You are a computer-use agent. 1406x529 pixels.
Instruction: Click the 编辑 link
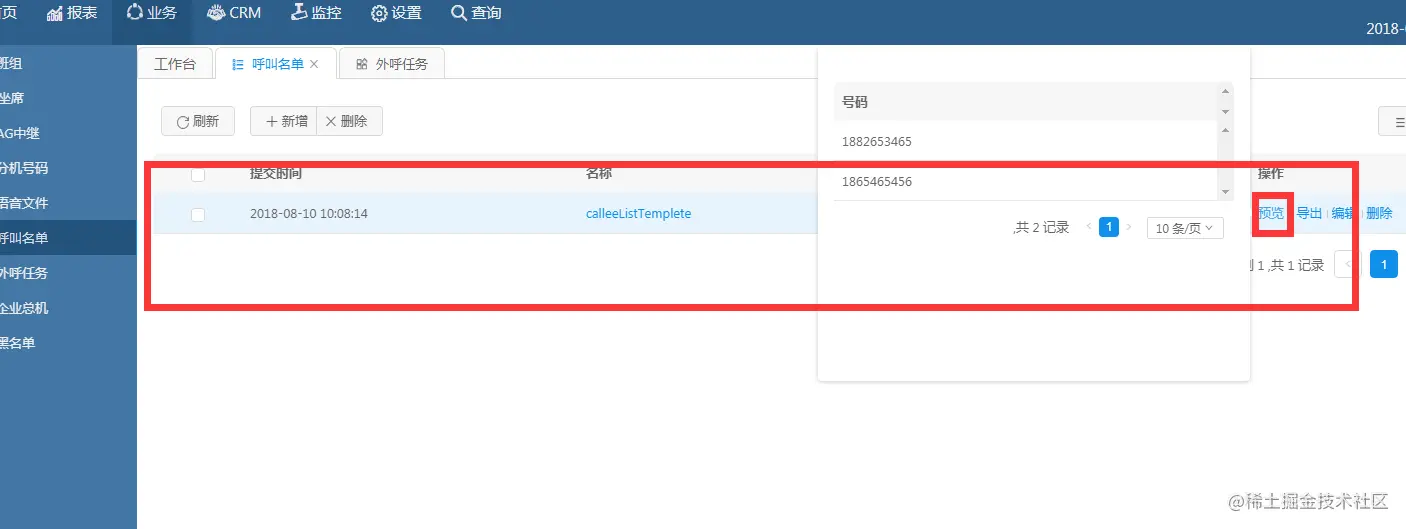(1344, 213)
